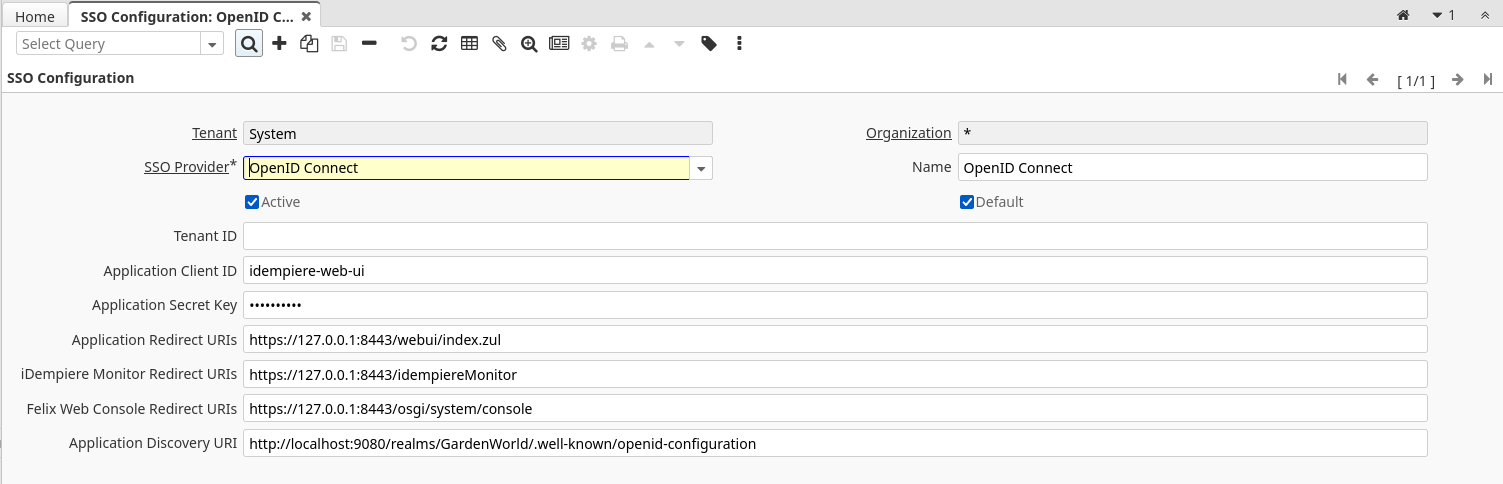Image resolution: width=1503 pixels, height=484 pixels.
Task: Click the Find record magnifier icon
Action: 249,44
